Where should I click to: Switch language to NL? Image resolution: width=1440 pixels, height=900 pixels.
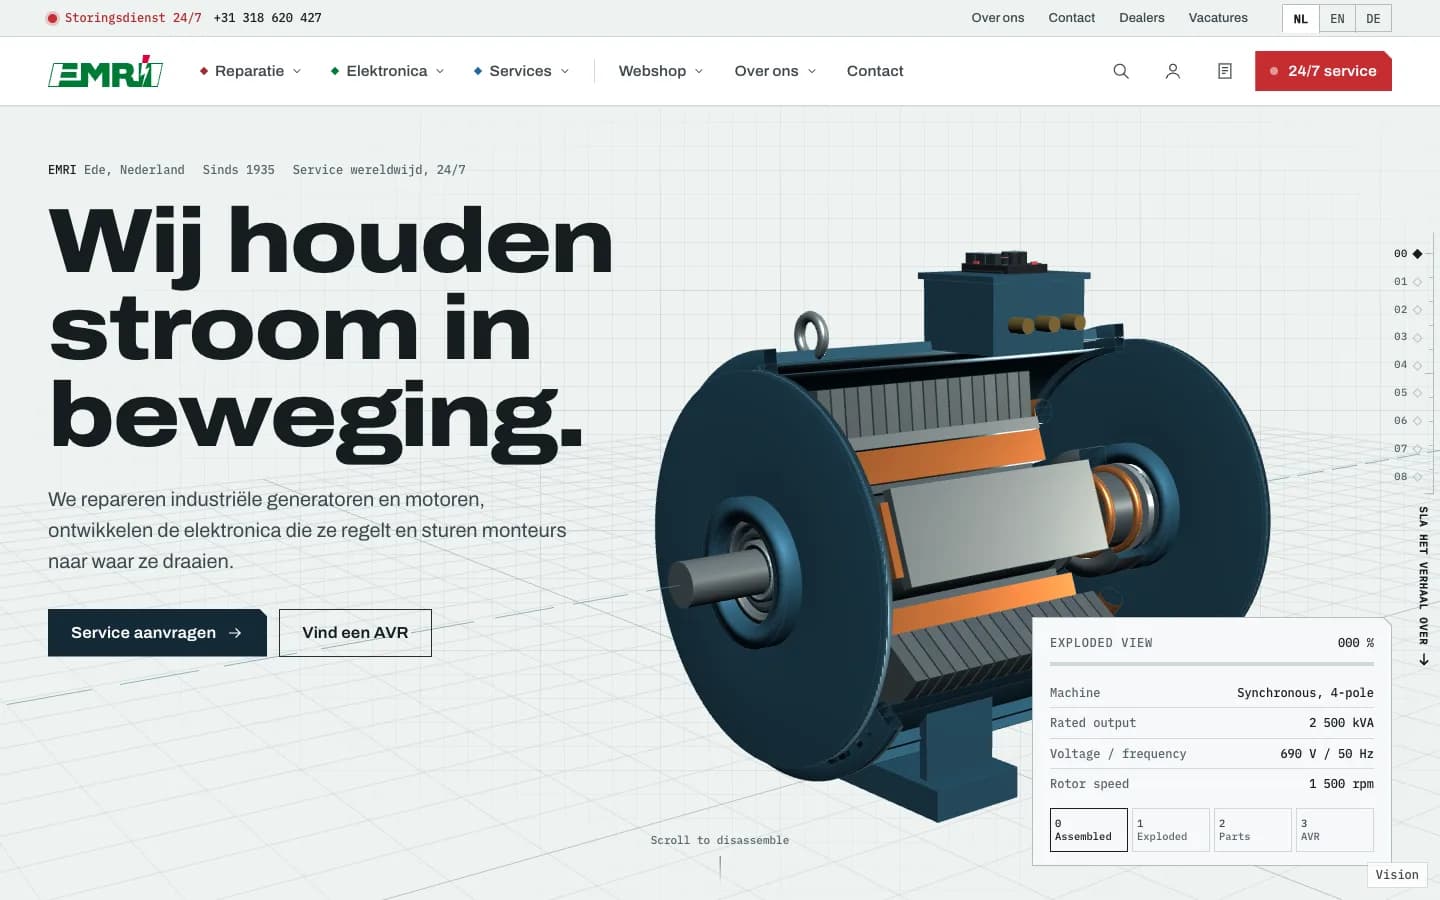[x=1301, y=18]
